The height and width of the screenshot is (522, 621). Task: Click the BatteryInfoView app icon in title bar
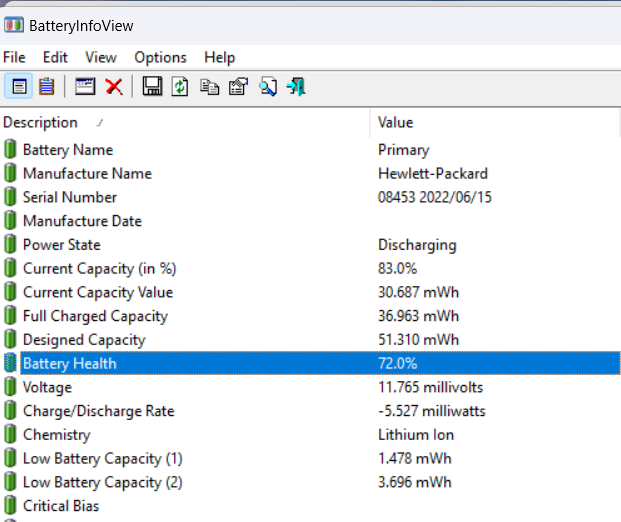point(14,25)
